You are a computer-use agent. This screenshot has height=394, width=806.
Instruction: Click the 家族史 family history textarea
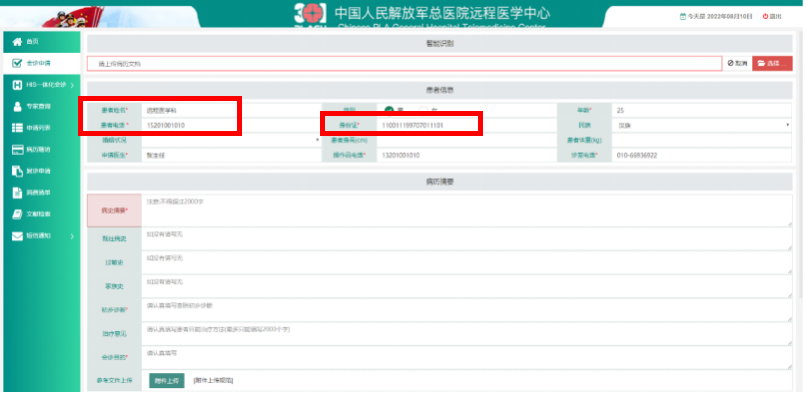(x=467, y=286)
